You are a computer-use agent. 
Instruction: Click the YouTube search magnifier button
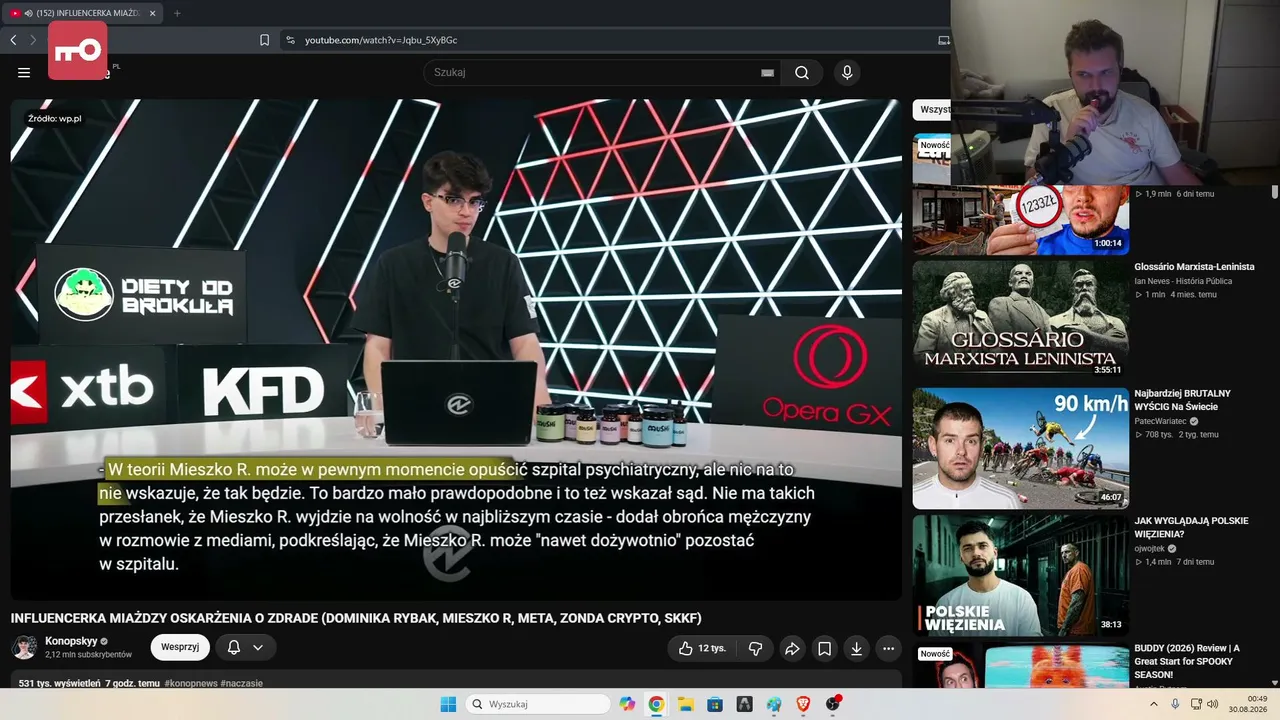click(802, 72)
